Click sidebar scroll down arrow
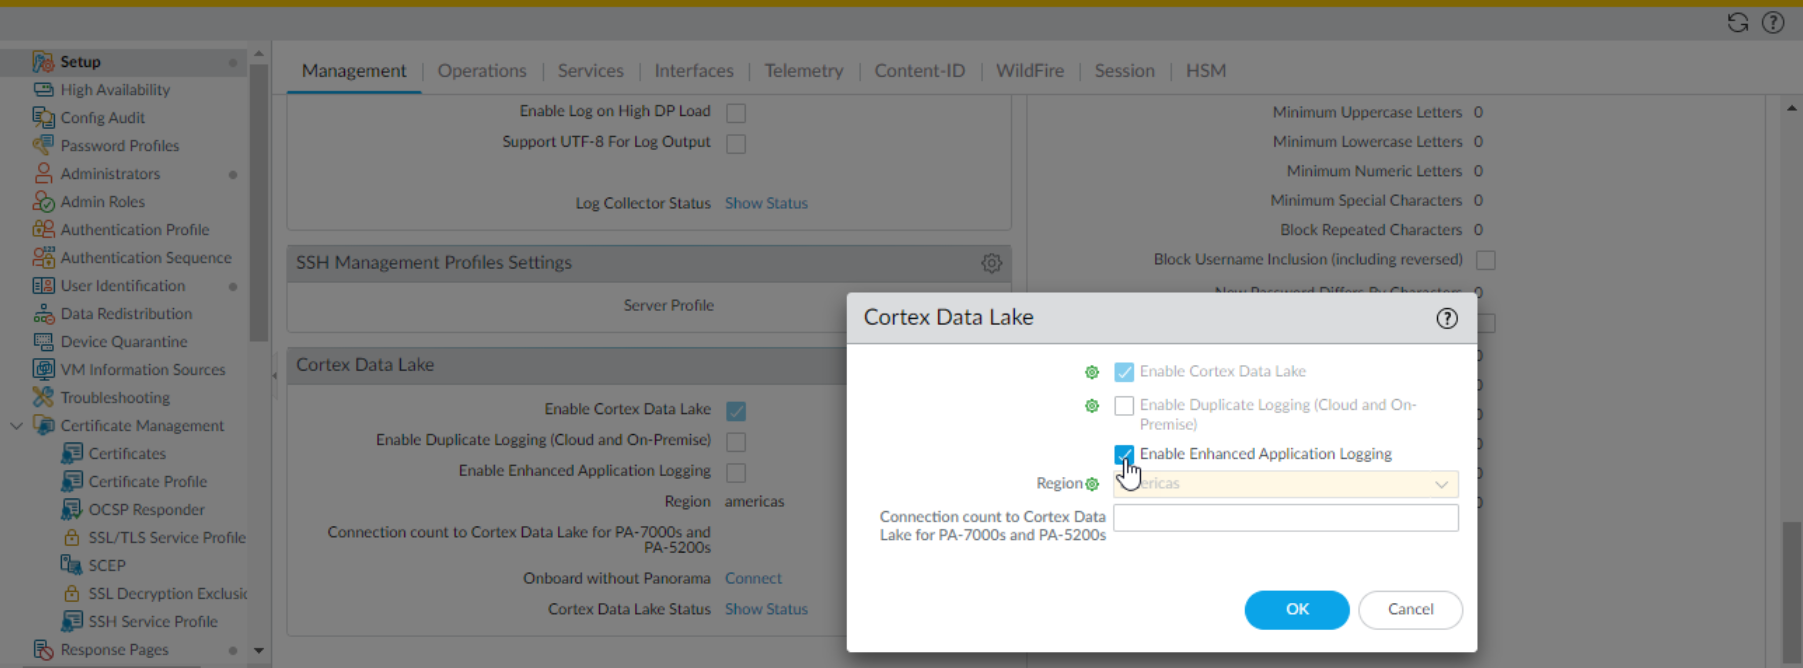 click(259, 651)
